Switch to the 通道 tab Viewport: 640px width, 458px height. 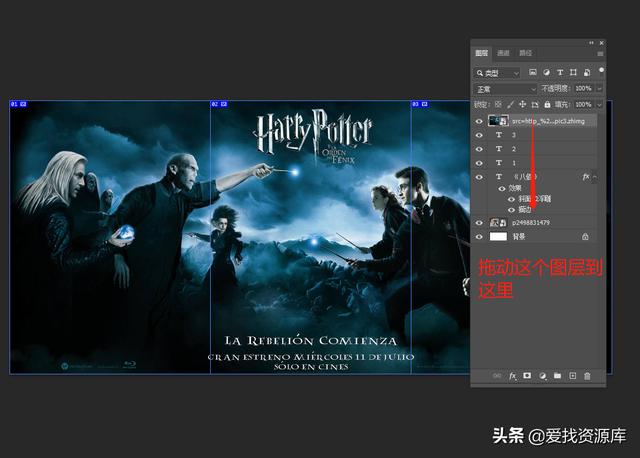[503, 53]
